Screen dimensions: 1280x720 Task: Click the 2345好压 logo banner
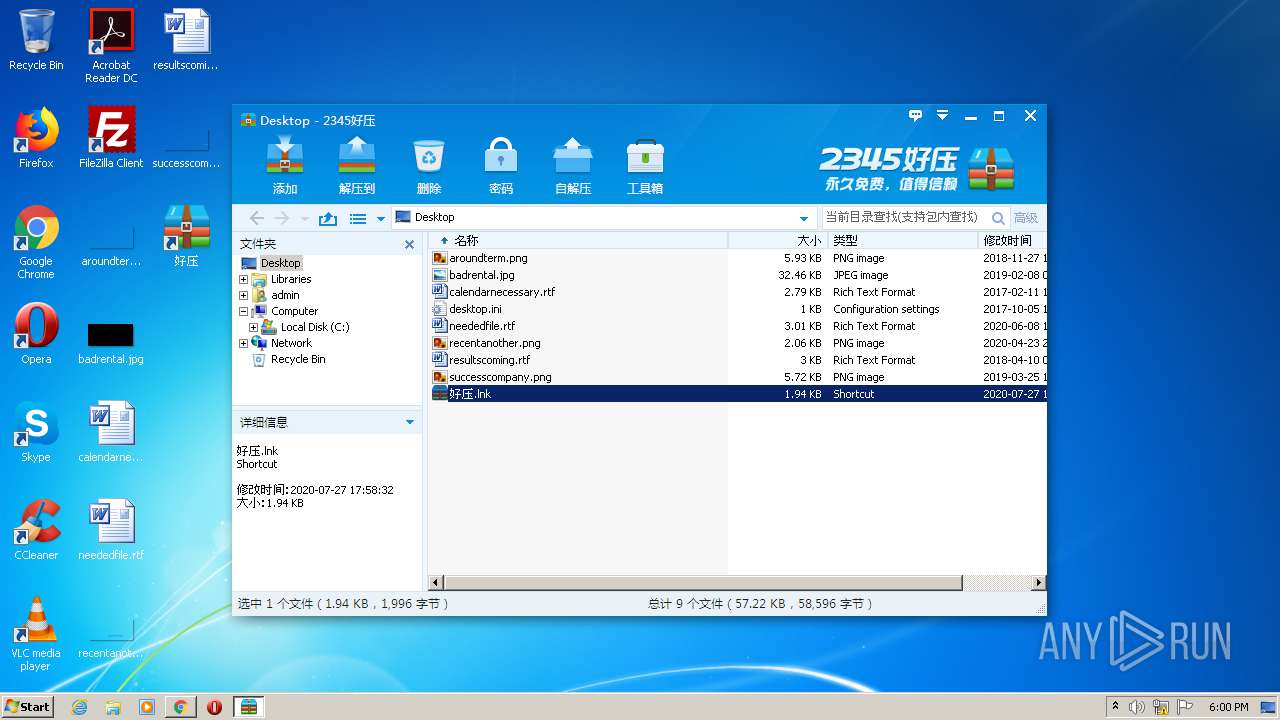(917, 168)
